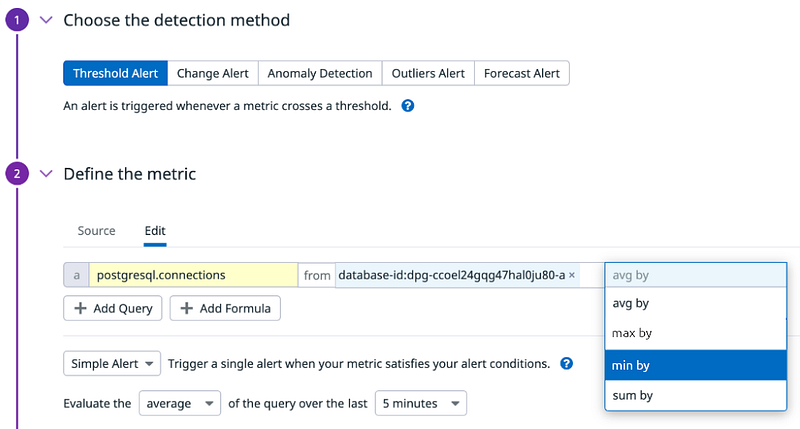Screen dimensions: 800x429
Task: Select Threshold Alert detection method
Action: point(115,73)
